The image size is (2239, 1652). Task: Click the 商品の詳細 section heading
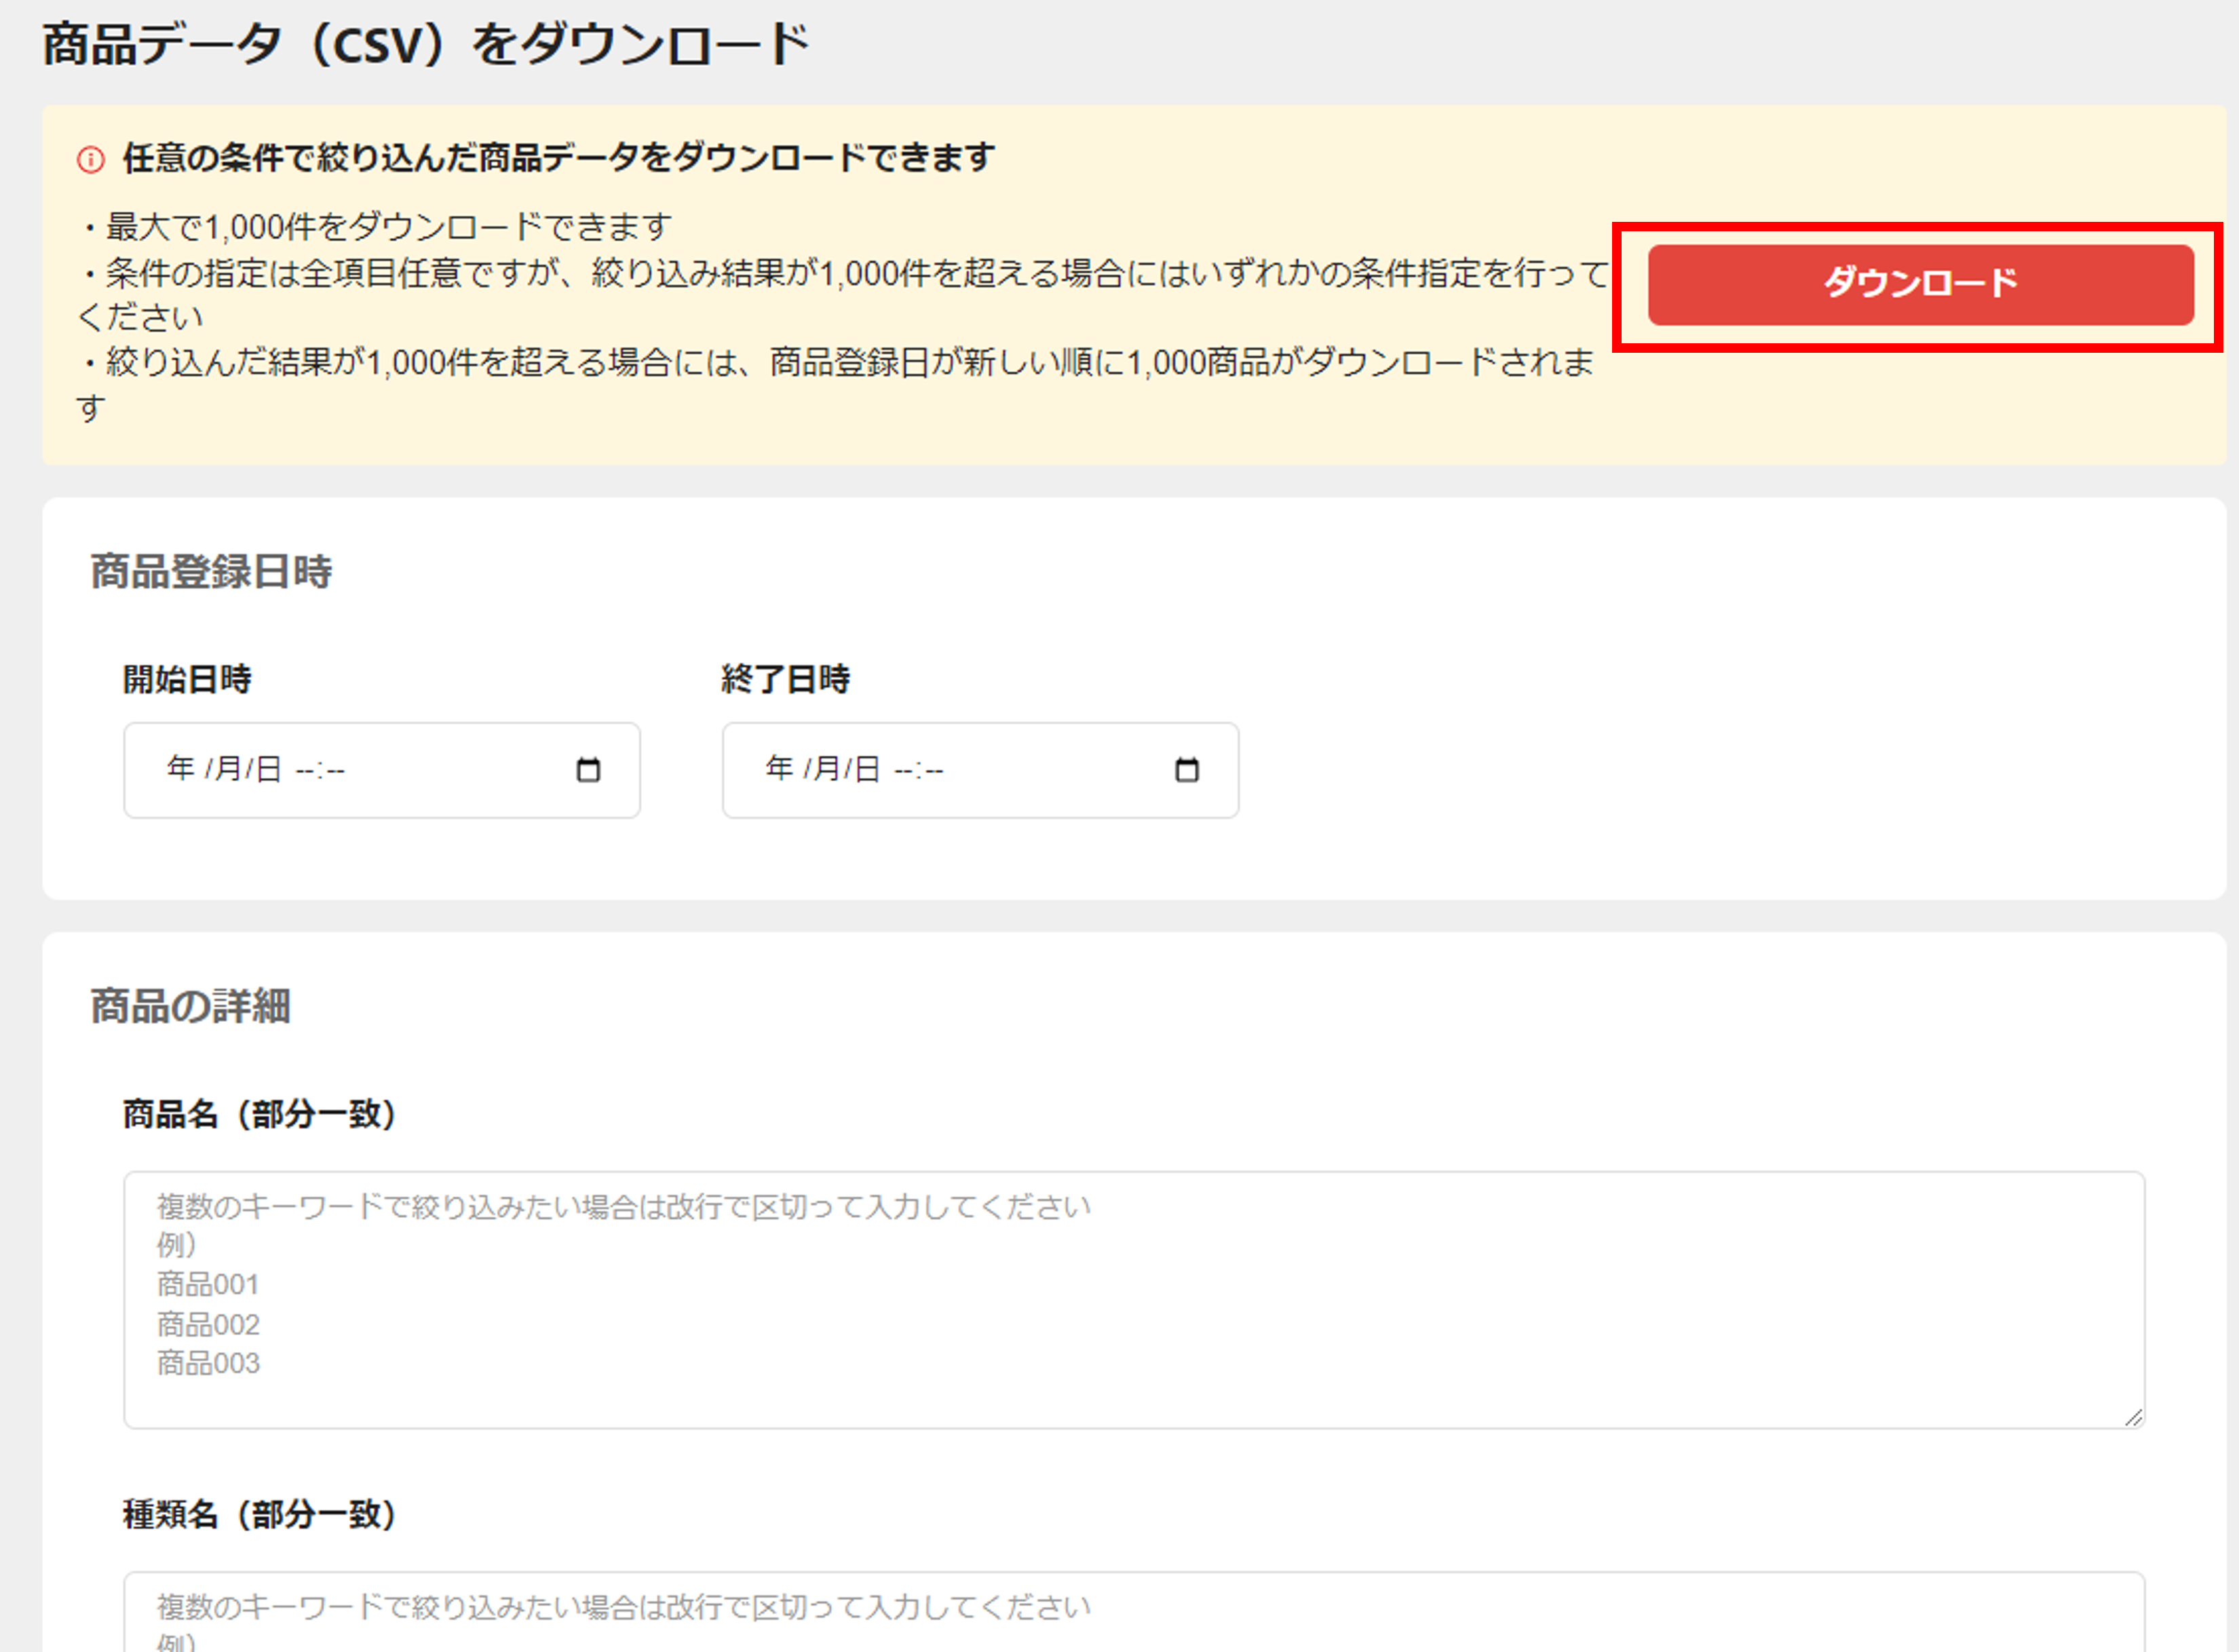click(190, 1006)
